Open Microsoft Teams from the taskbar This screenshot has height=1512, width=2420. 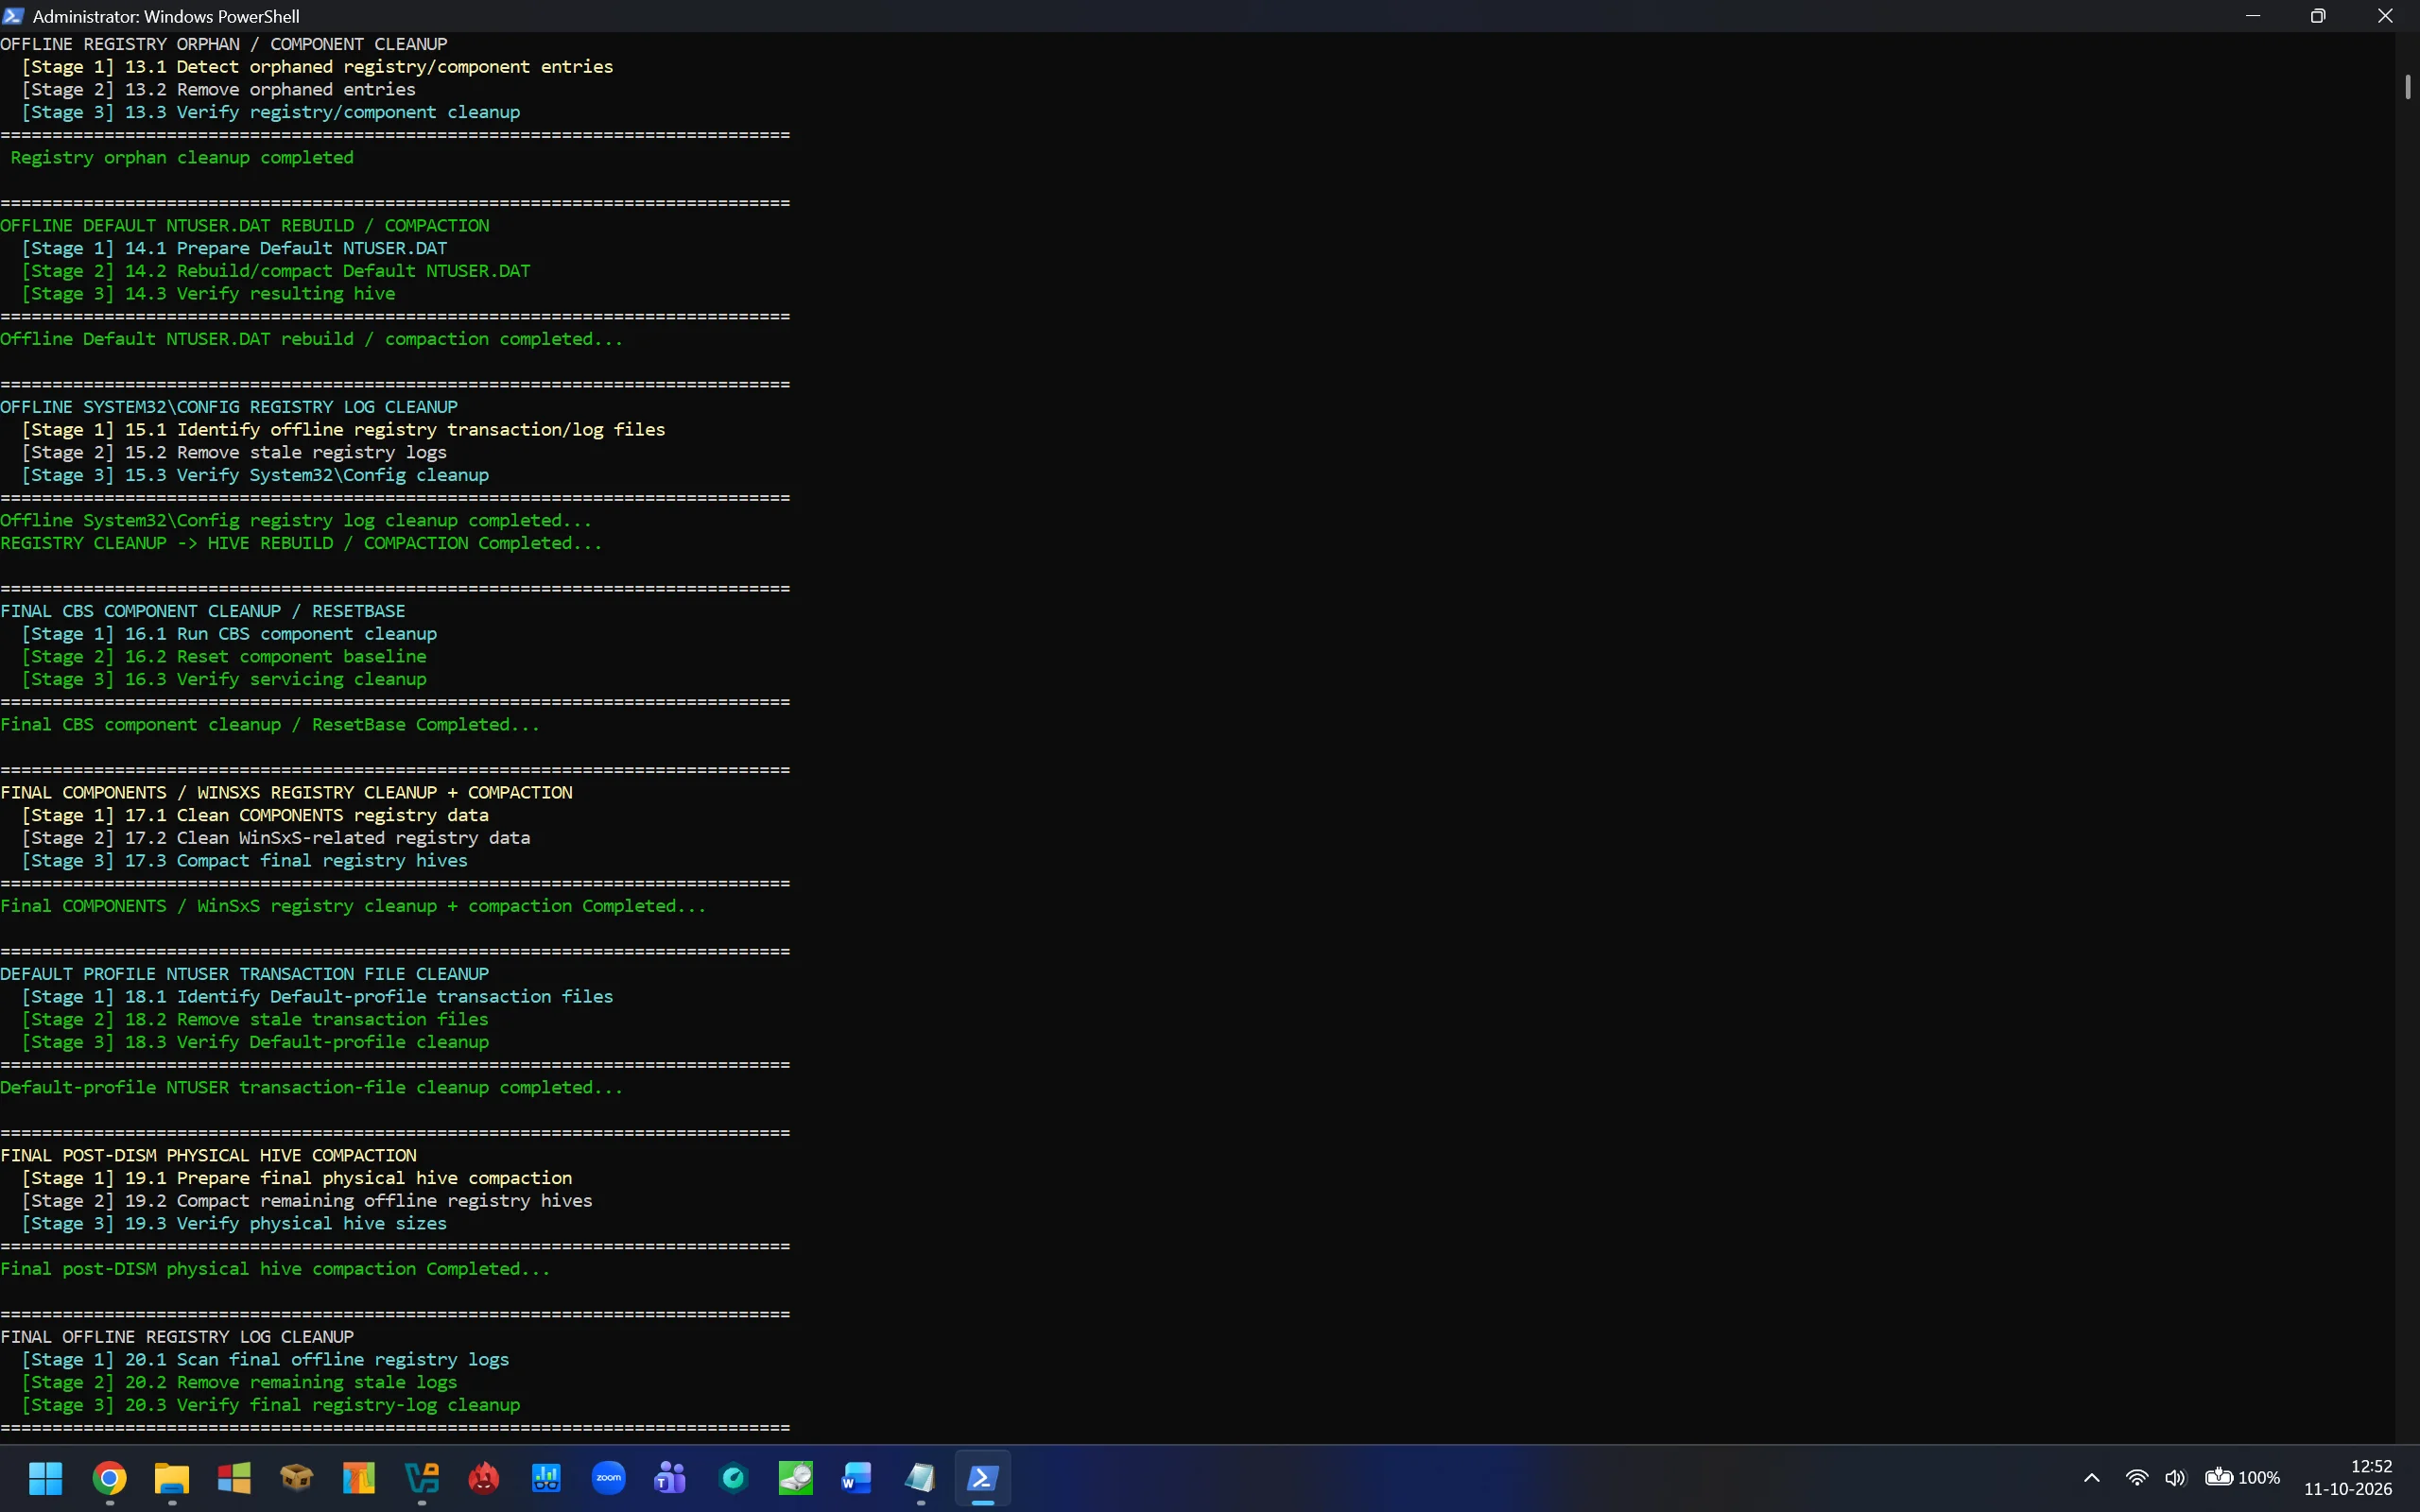point(671,1477)
